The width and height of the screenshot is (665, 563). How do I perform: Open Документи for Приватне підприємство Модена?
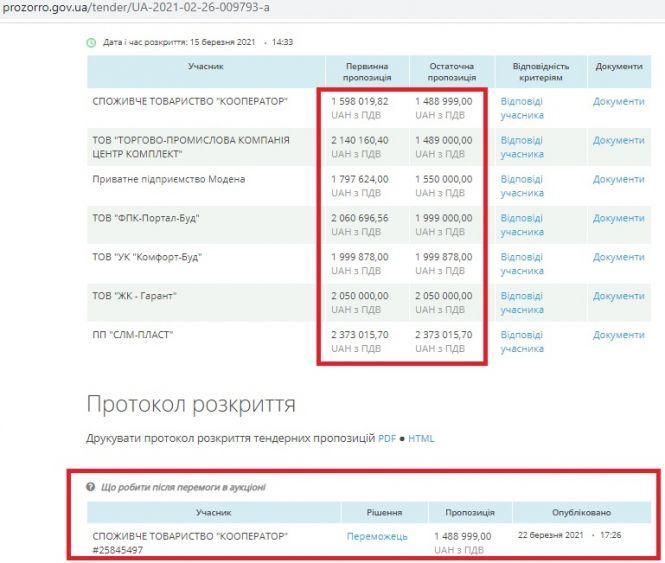(x=618, y=179)
